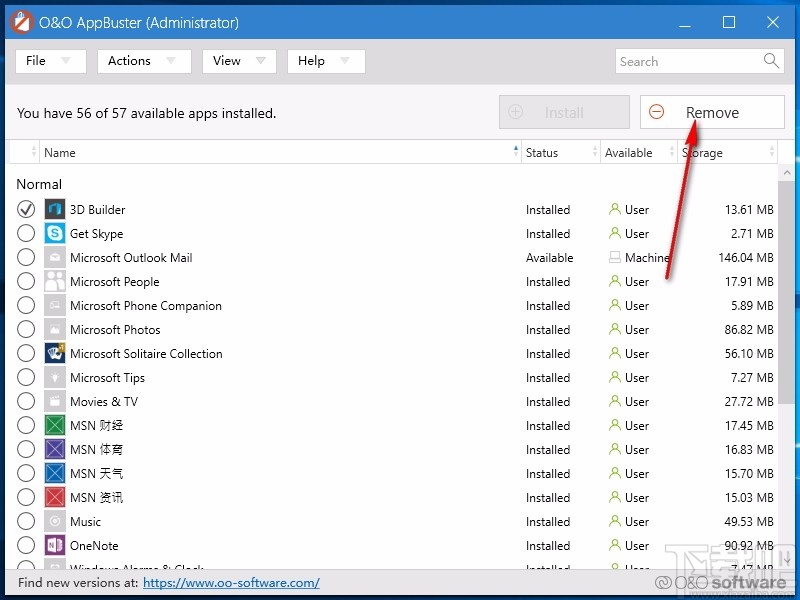Select the 3D Builder app icon
This screenshot has height=600, width=800.
pyautogui.click(x=53, y=209)
